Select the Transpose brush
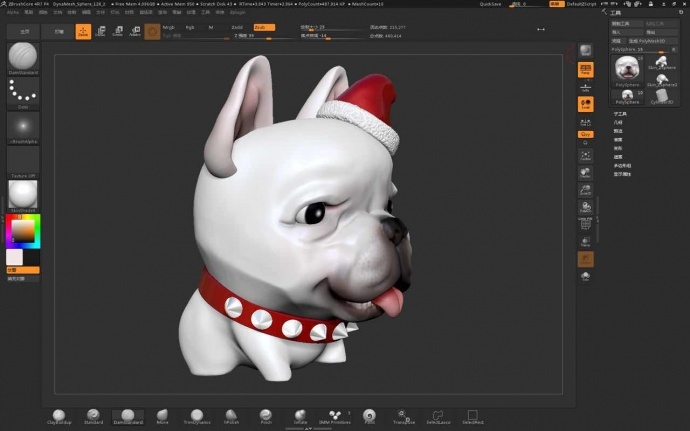Image resolution: width=690 pixels, height=431 pixels. (x=404, y=416)
